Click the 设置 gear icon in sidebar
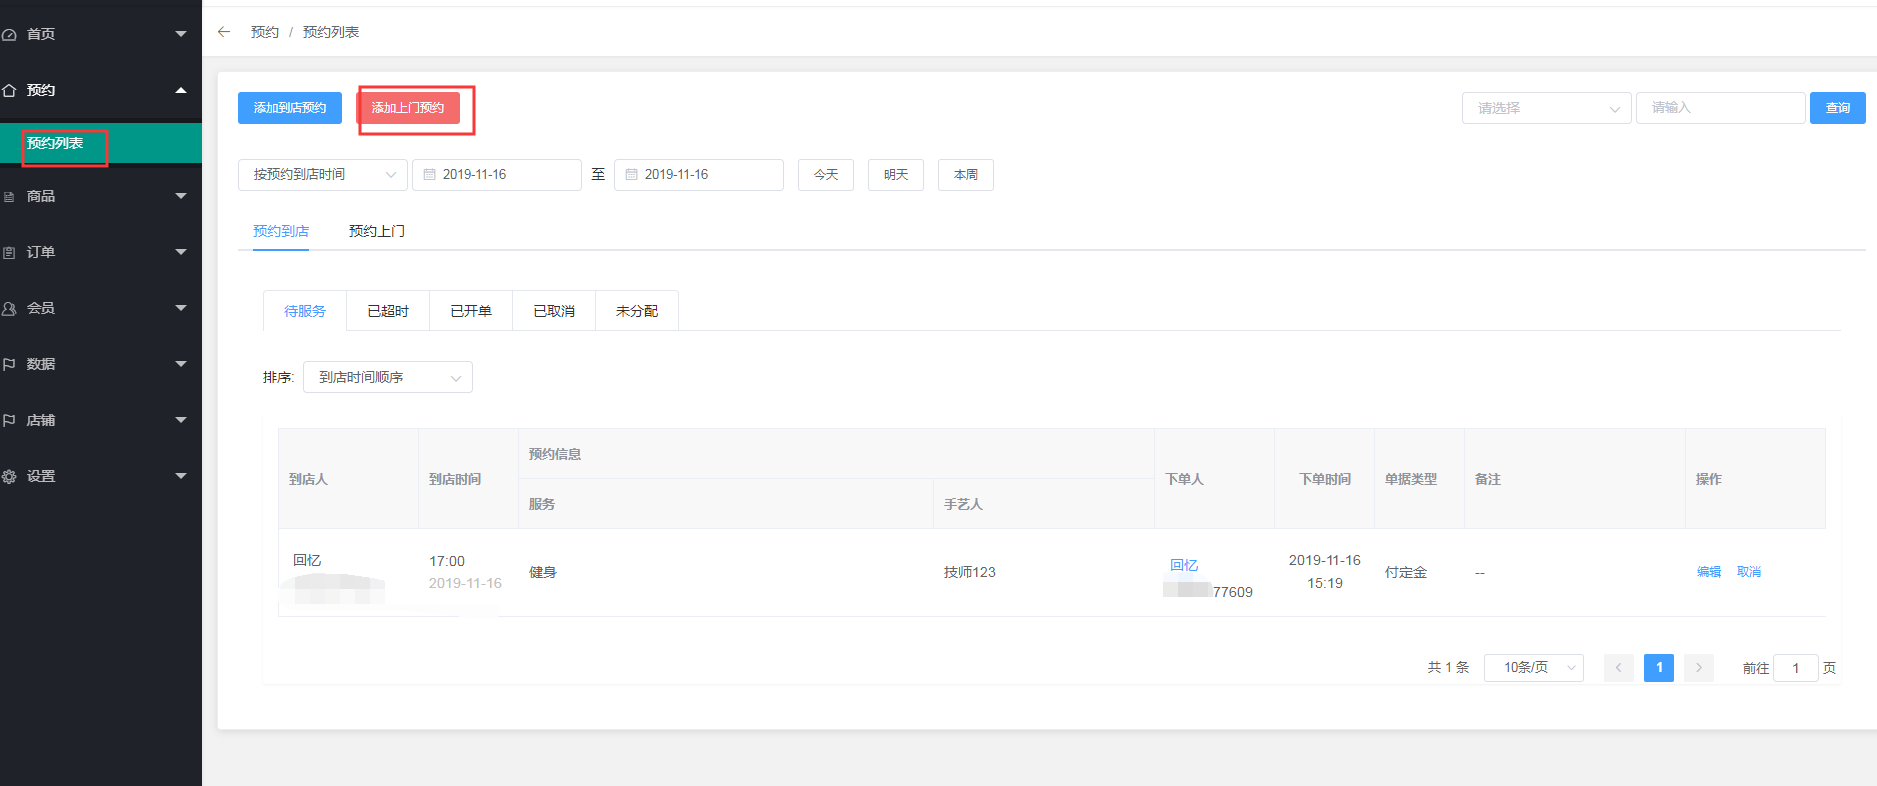 pos(9,477)
